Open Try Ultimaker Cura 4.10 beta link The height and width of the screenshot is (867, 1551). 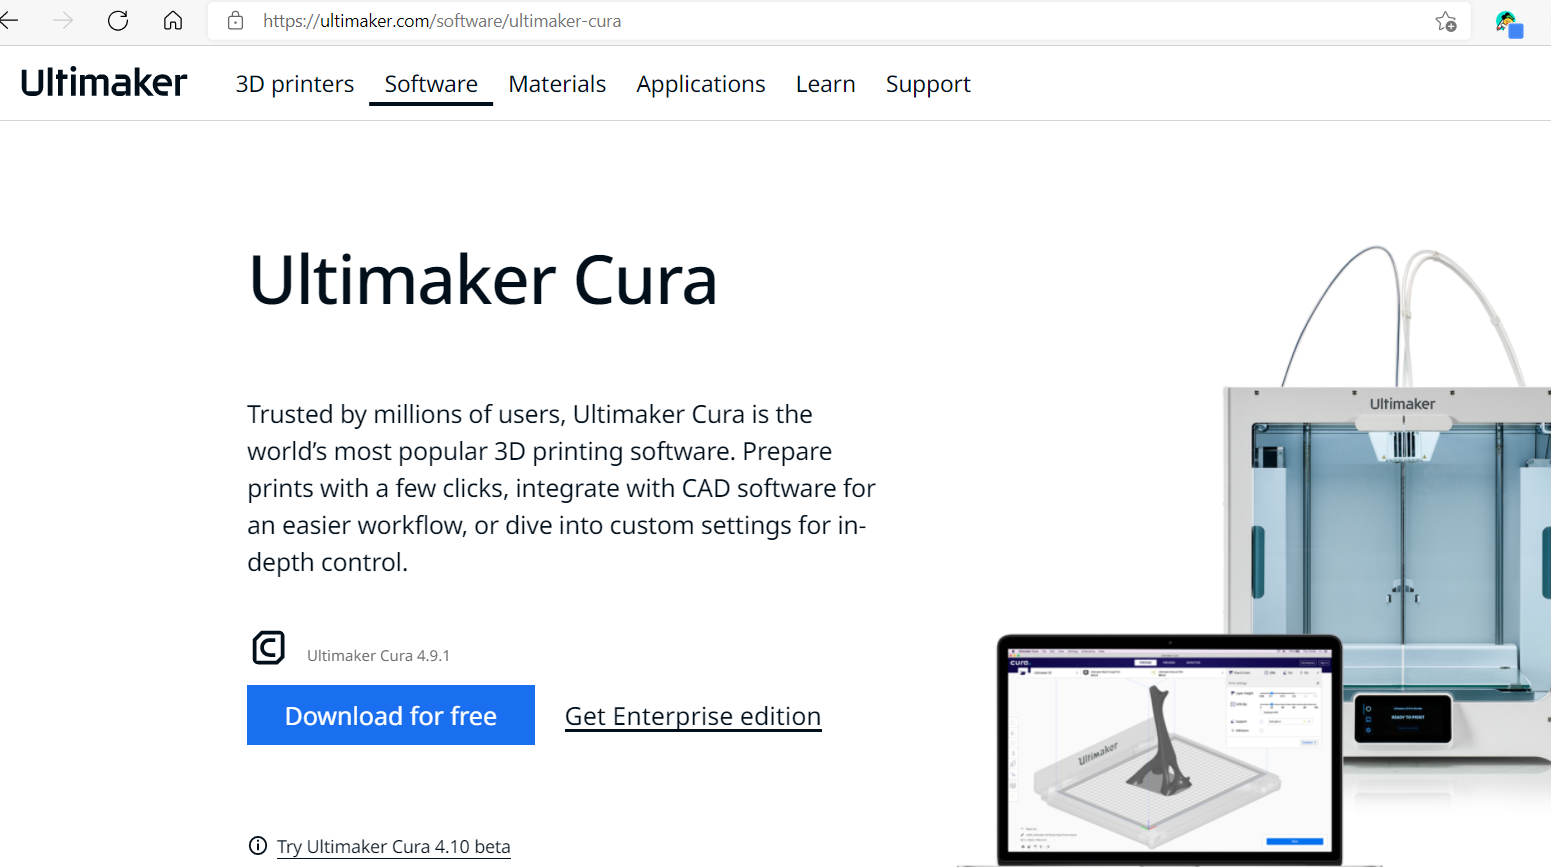[394, 846]
